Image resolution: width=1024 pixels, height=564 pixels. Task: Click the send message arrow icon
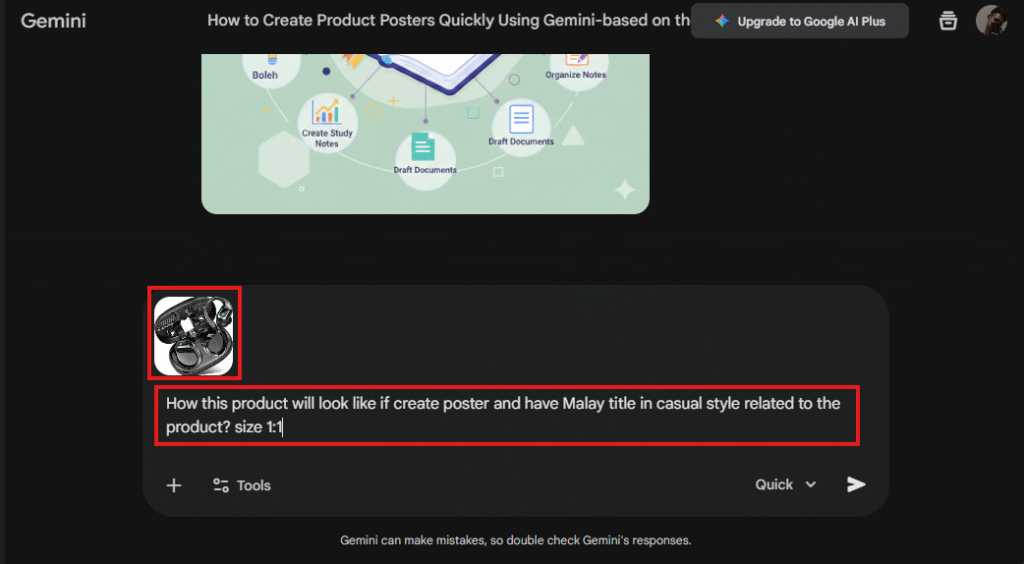coord(856,484)
